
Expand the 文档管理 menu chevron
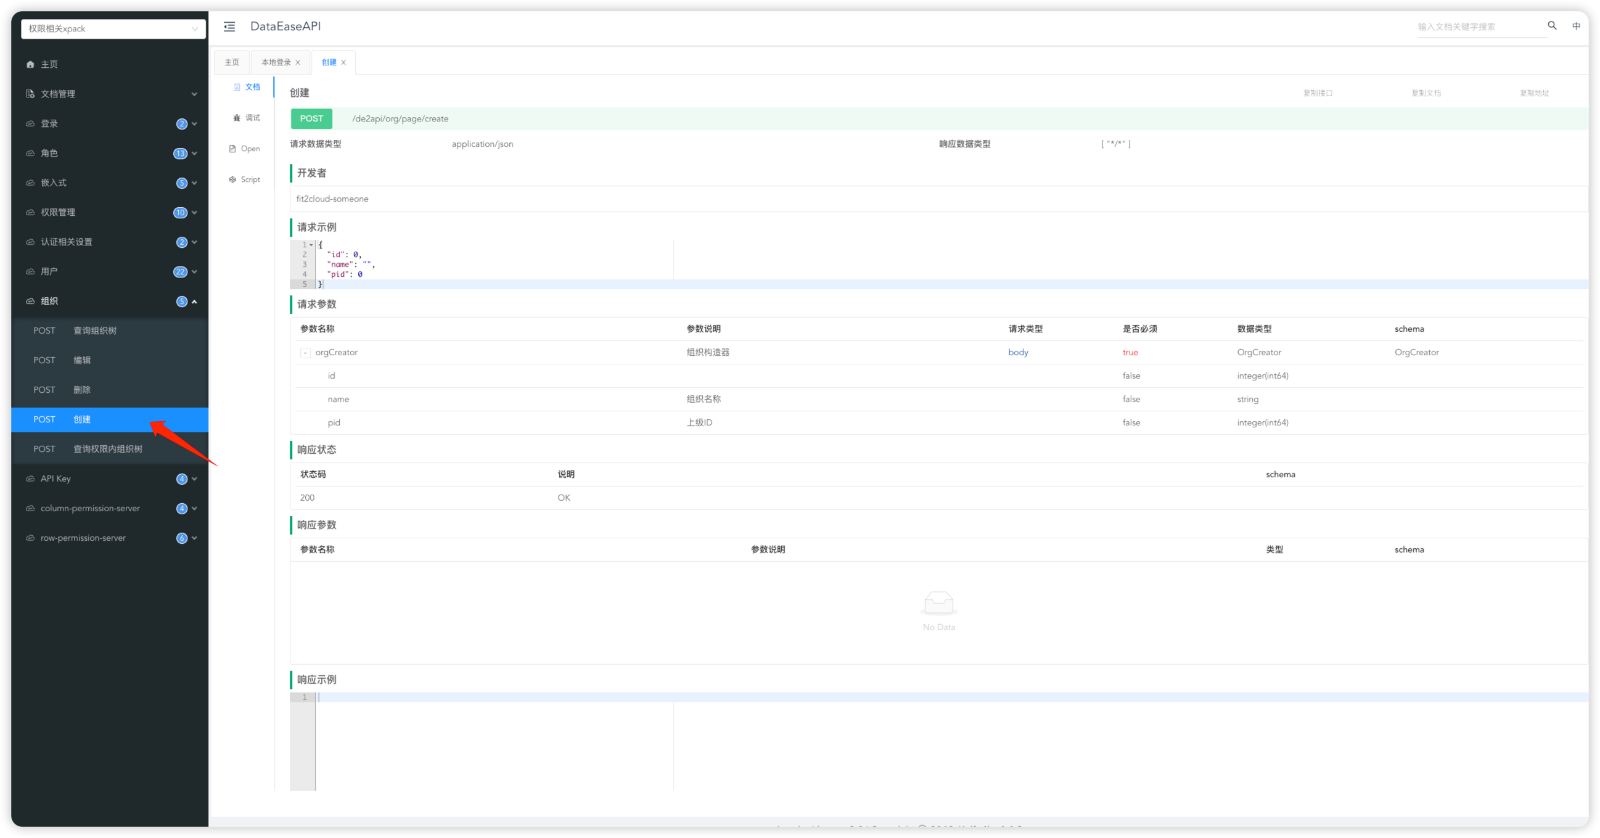[194, 94]
